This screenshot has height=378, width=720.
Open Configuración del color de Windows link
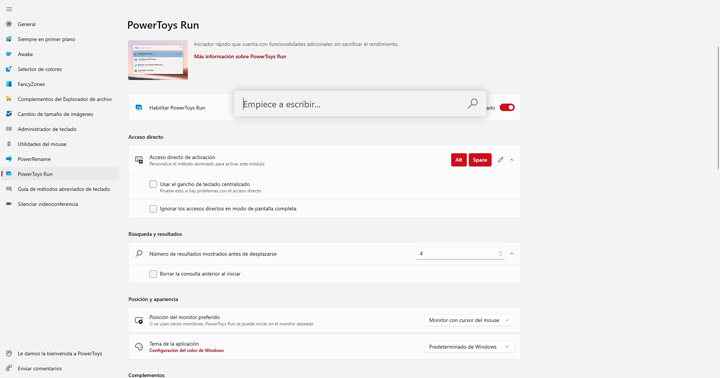pos(186,350)
